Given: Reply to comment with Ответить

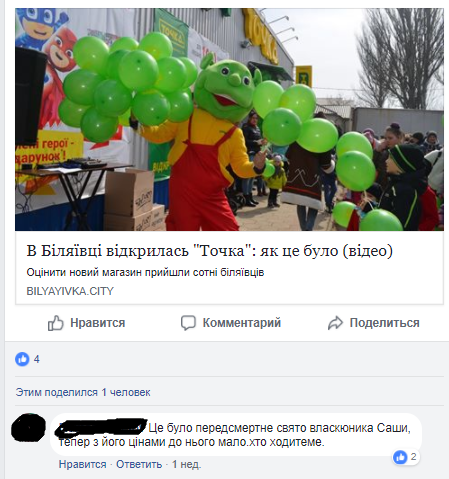Looking at the screenshot, I should [x=139, y=464].
